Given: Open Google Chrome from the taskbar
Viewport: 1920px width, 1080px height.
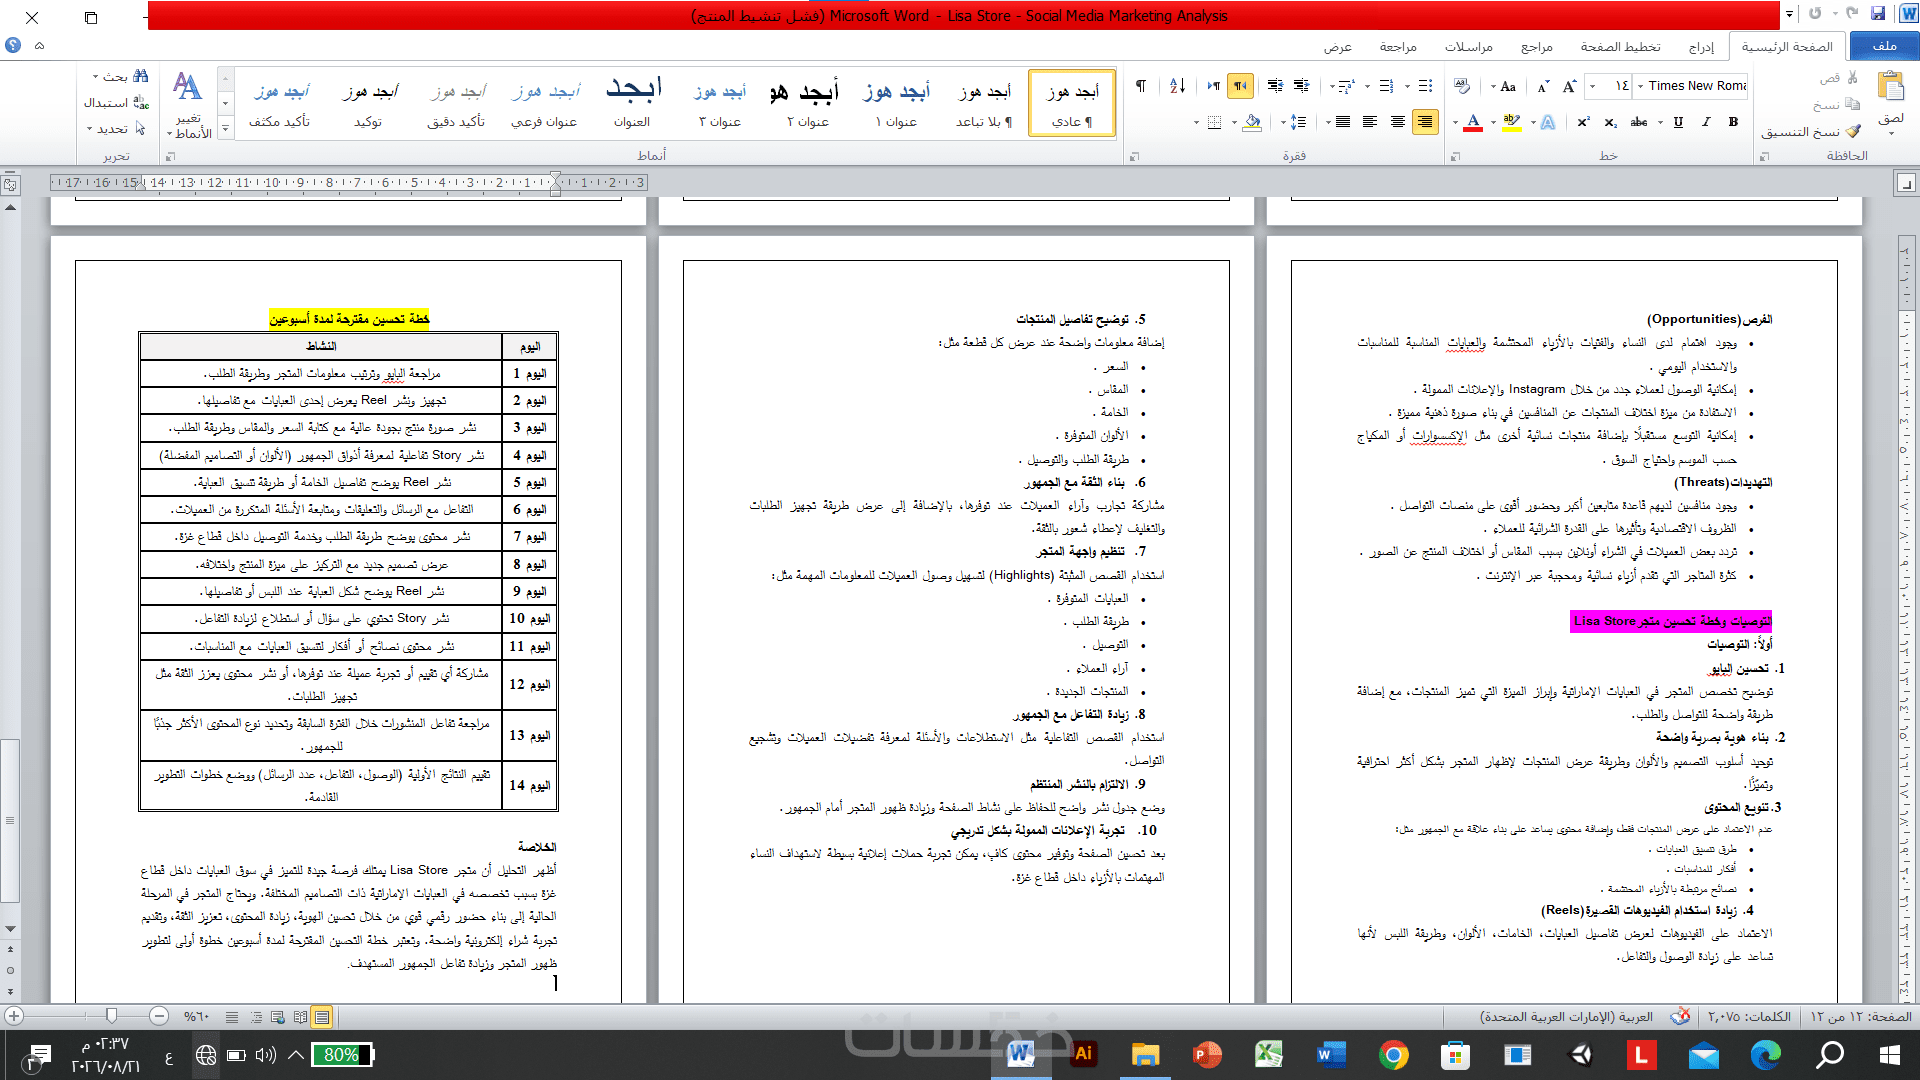Looking at the screenshot, I should (x=1393, y=1054).
